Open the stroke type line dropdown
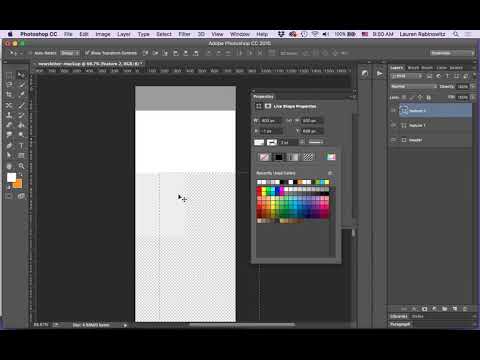Screen dimensions: 480x360 pyautogui.click(x=316, y=142)
